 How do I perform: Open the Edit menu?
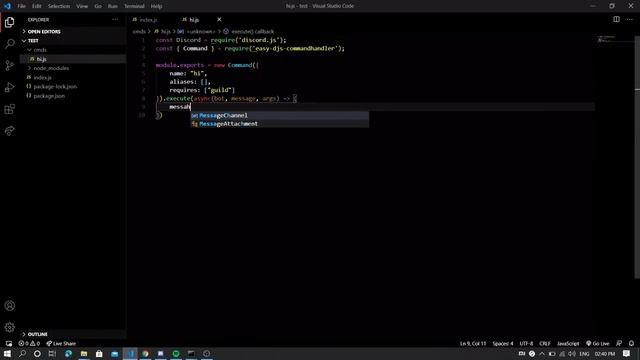coord(37,6)
